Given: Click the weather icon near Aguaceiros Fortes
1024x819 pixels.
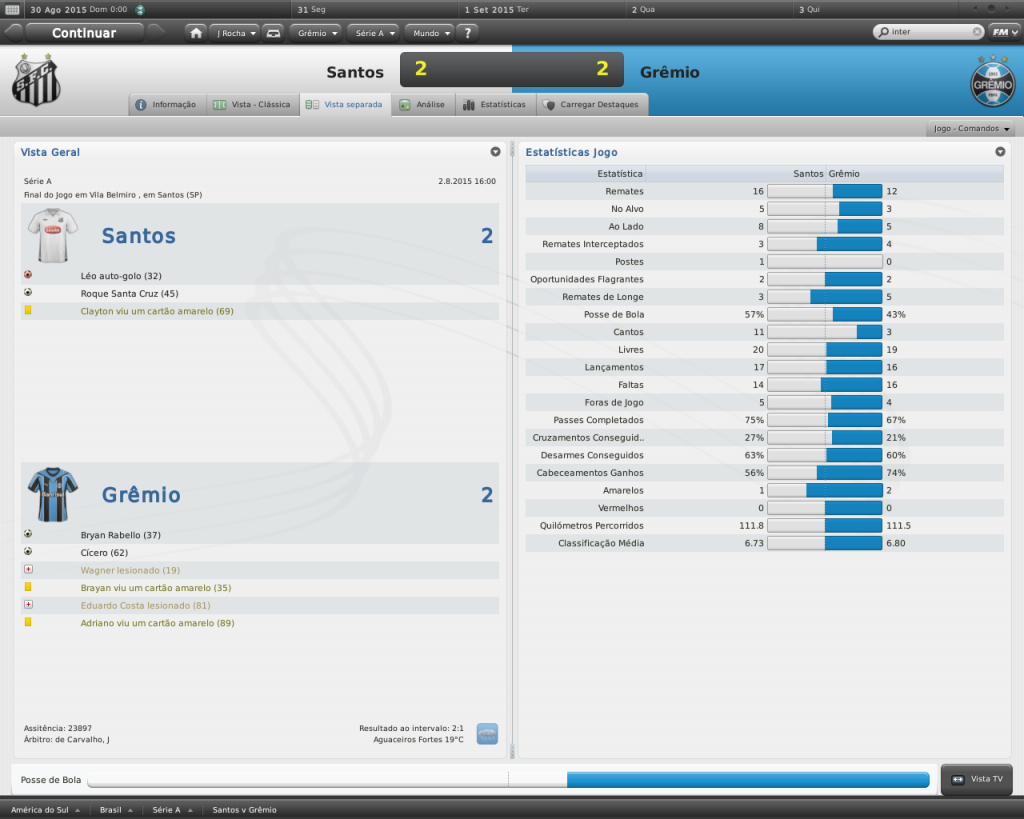Looking at the screenshot, I should click(x=487, y=734).
